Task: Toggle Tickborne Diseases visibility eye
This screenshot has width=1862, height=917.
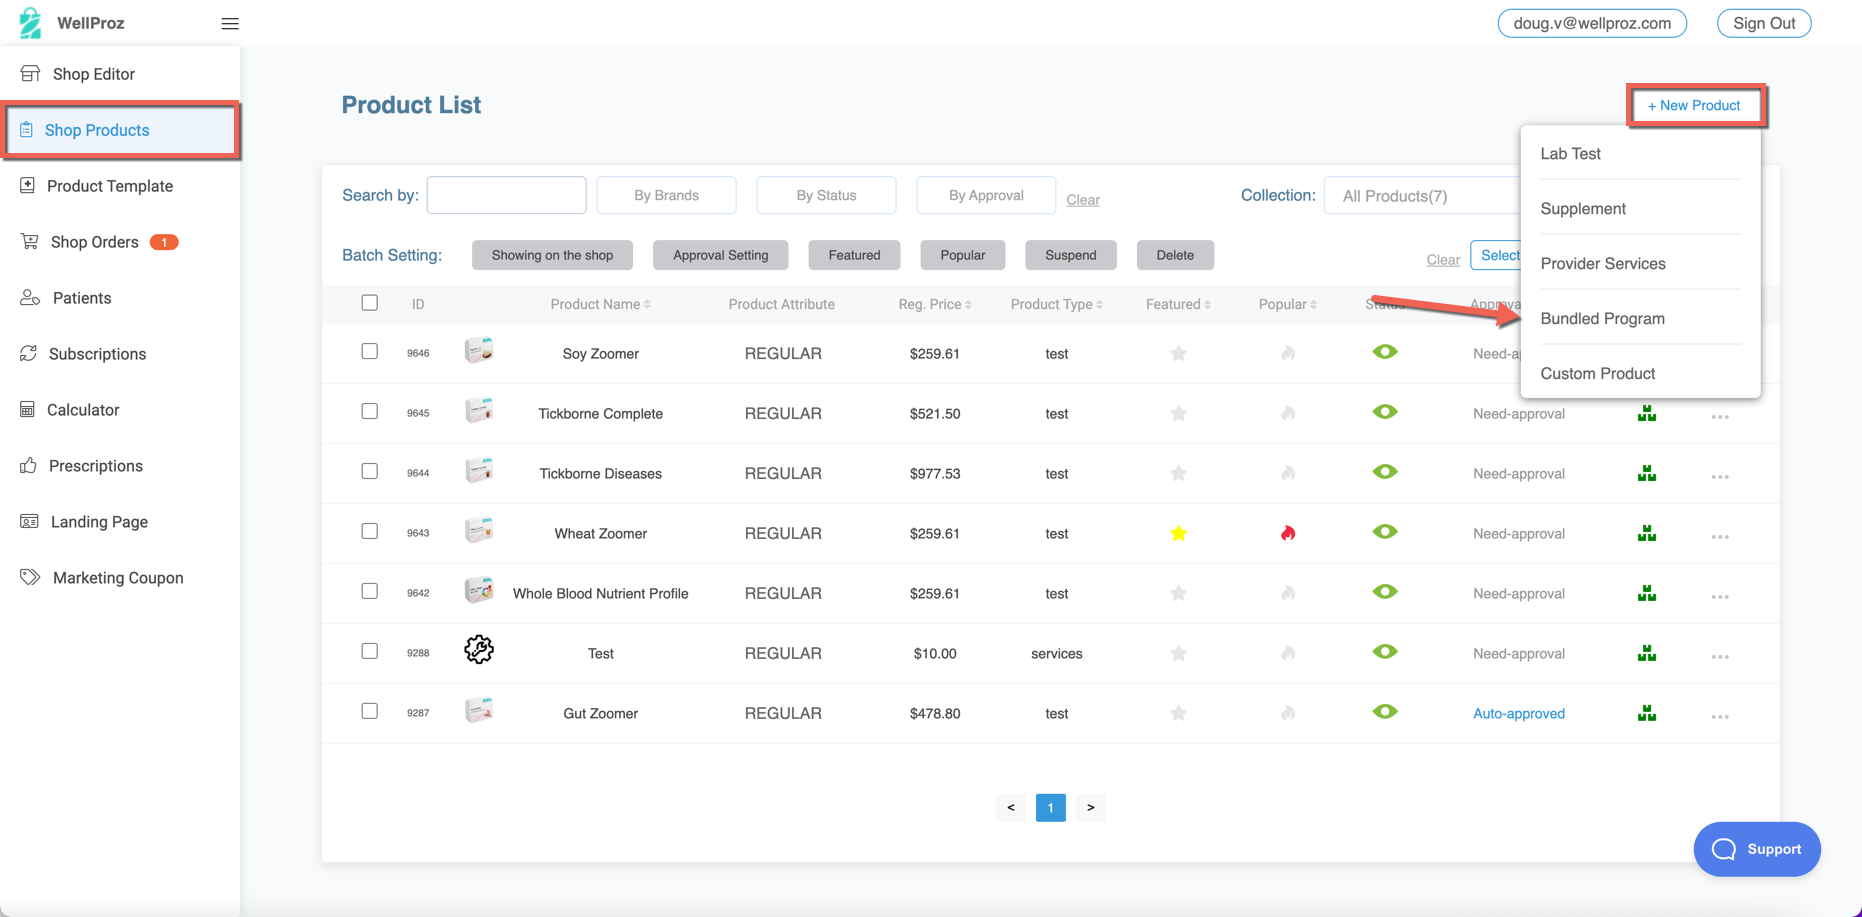Action: click(x=1385, y=472)
